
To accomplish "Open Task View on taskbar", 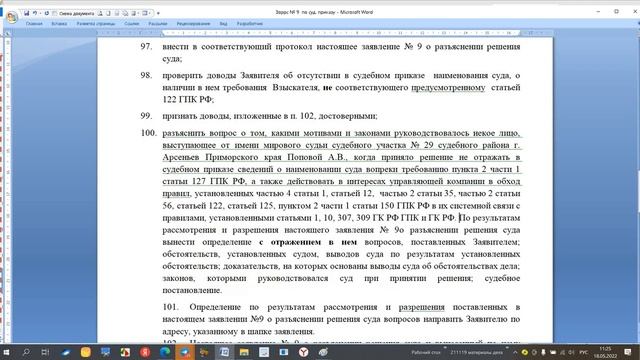I will coord(45,352).
